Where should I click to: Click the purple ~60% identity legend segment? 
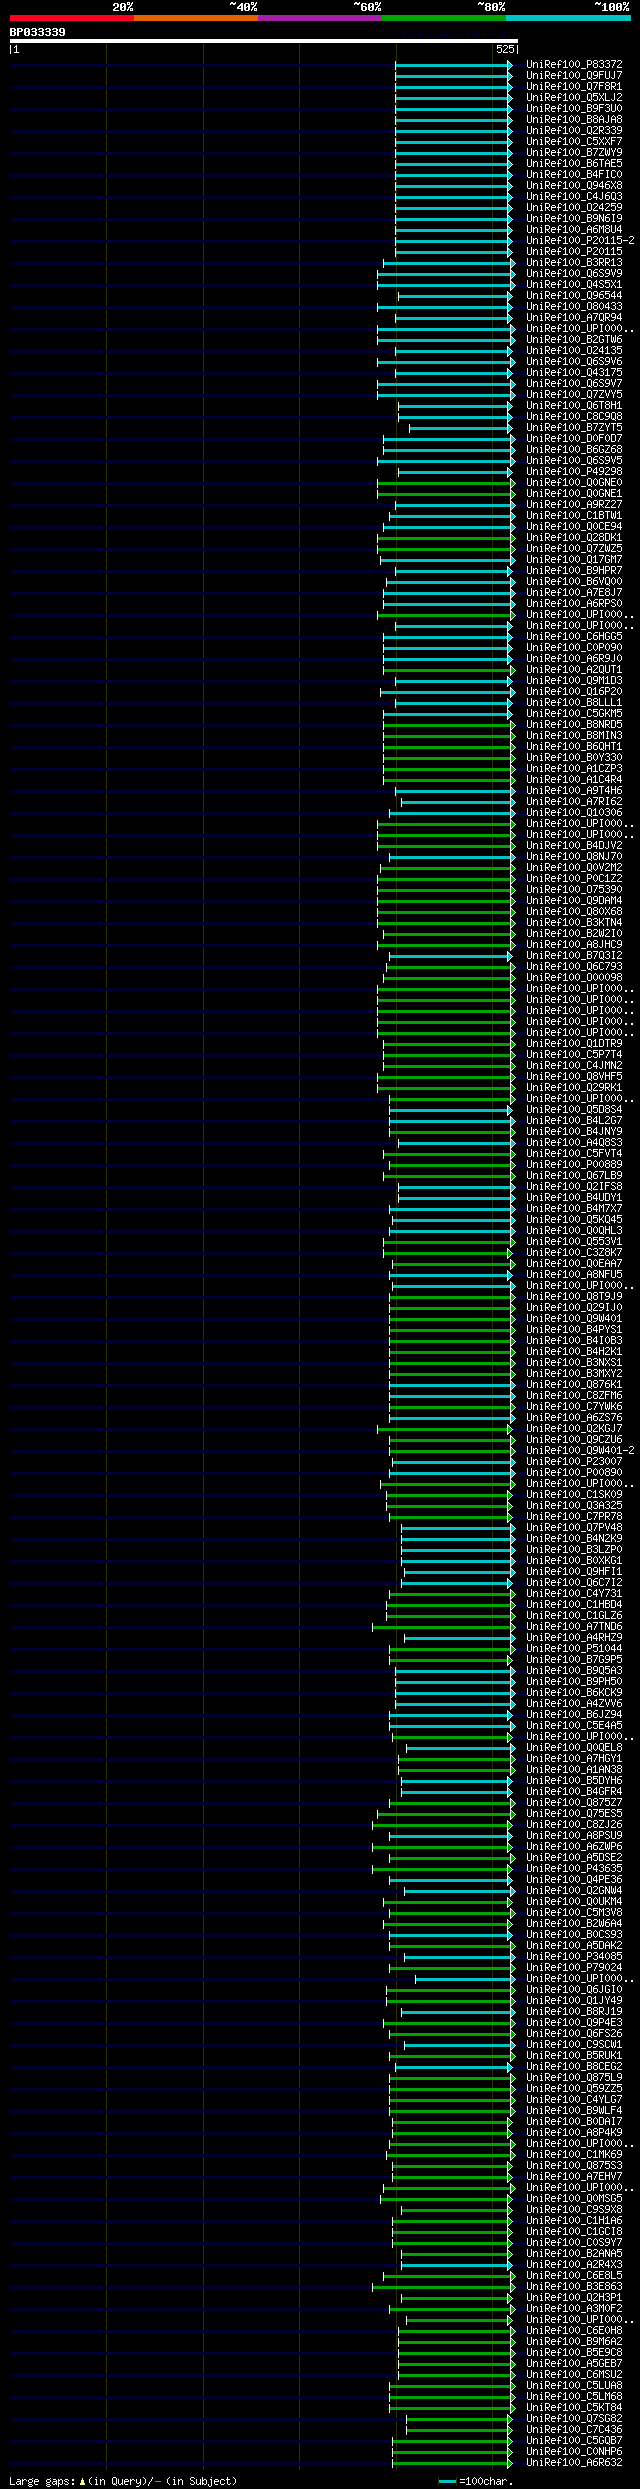[319, 18]
